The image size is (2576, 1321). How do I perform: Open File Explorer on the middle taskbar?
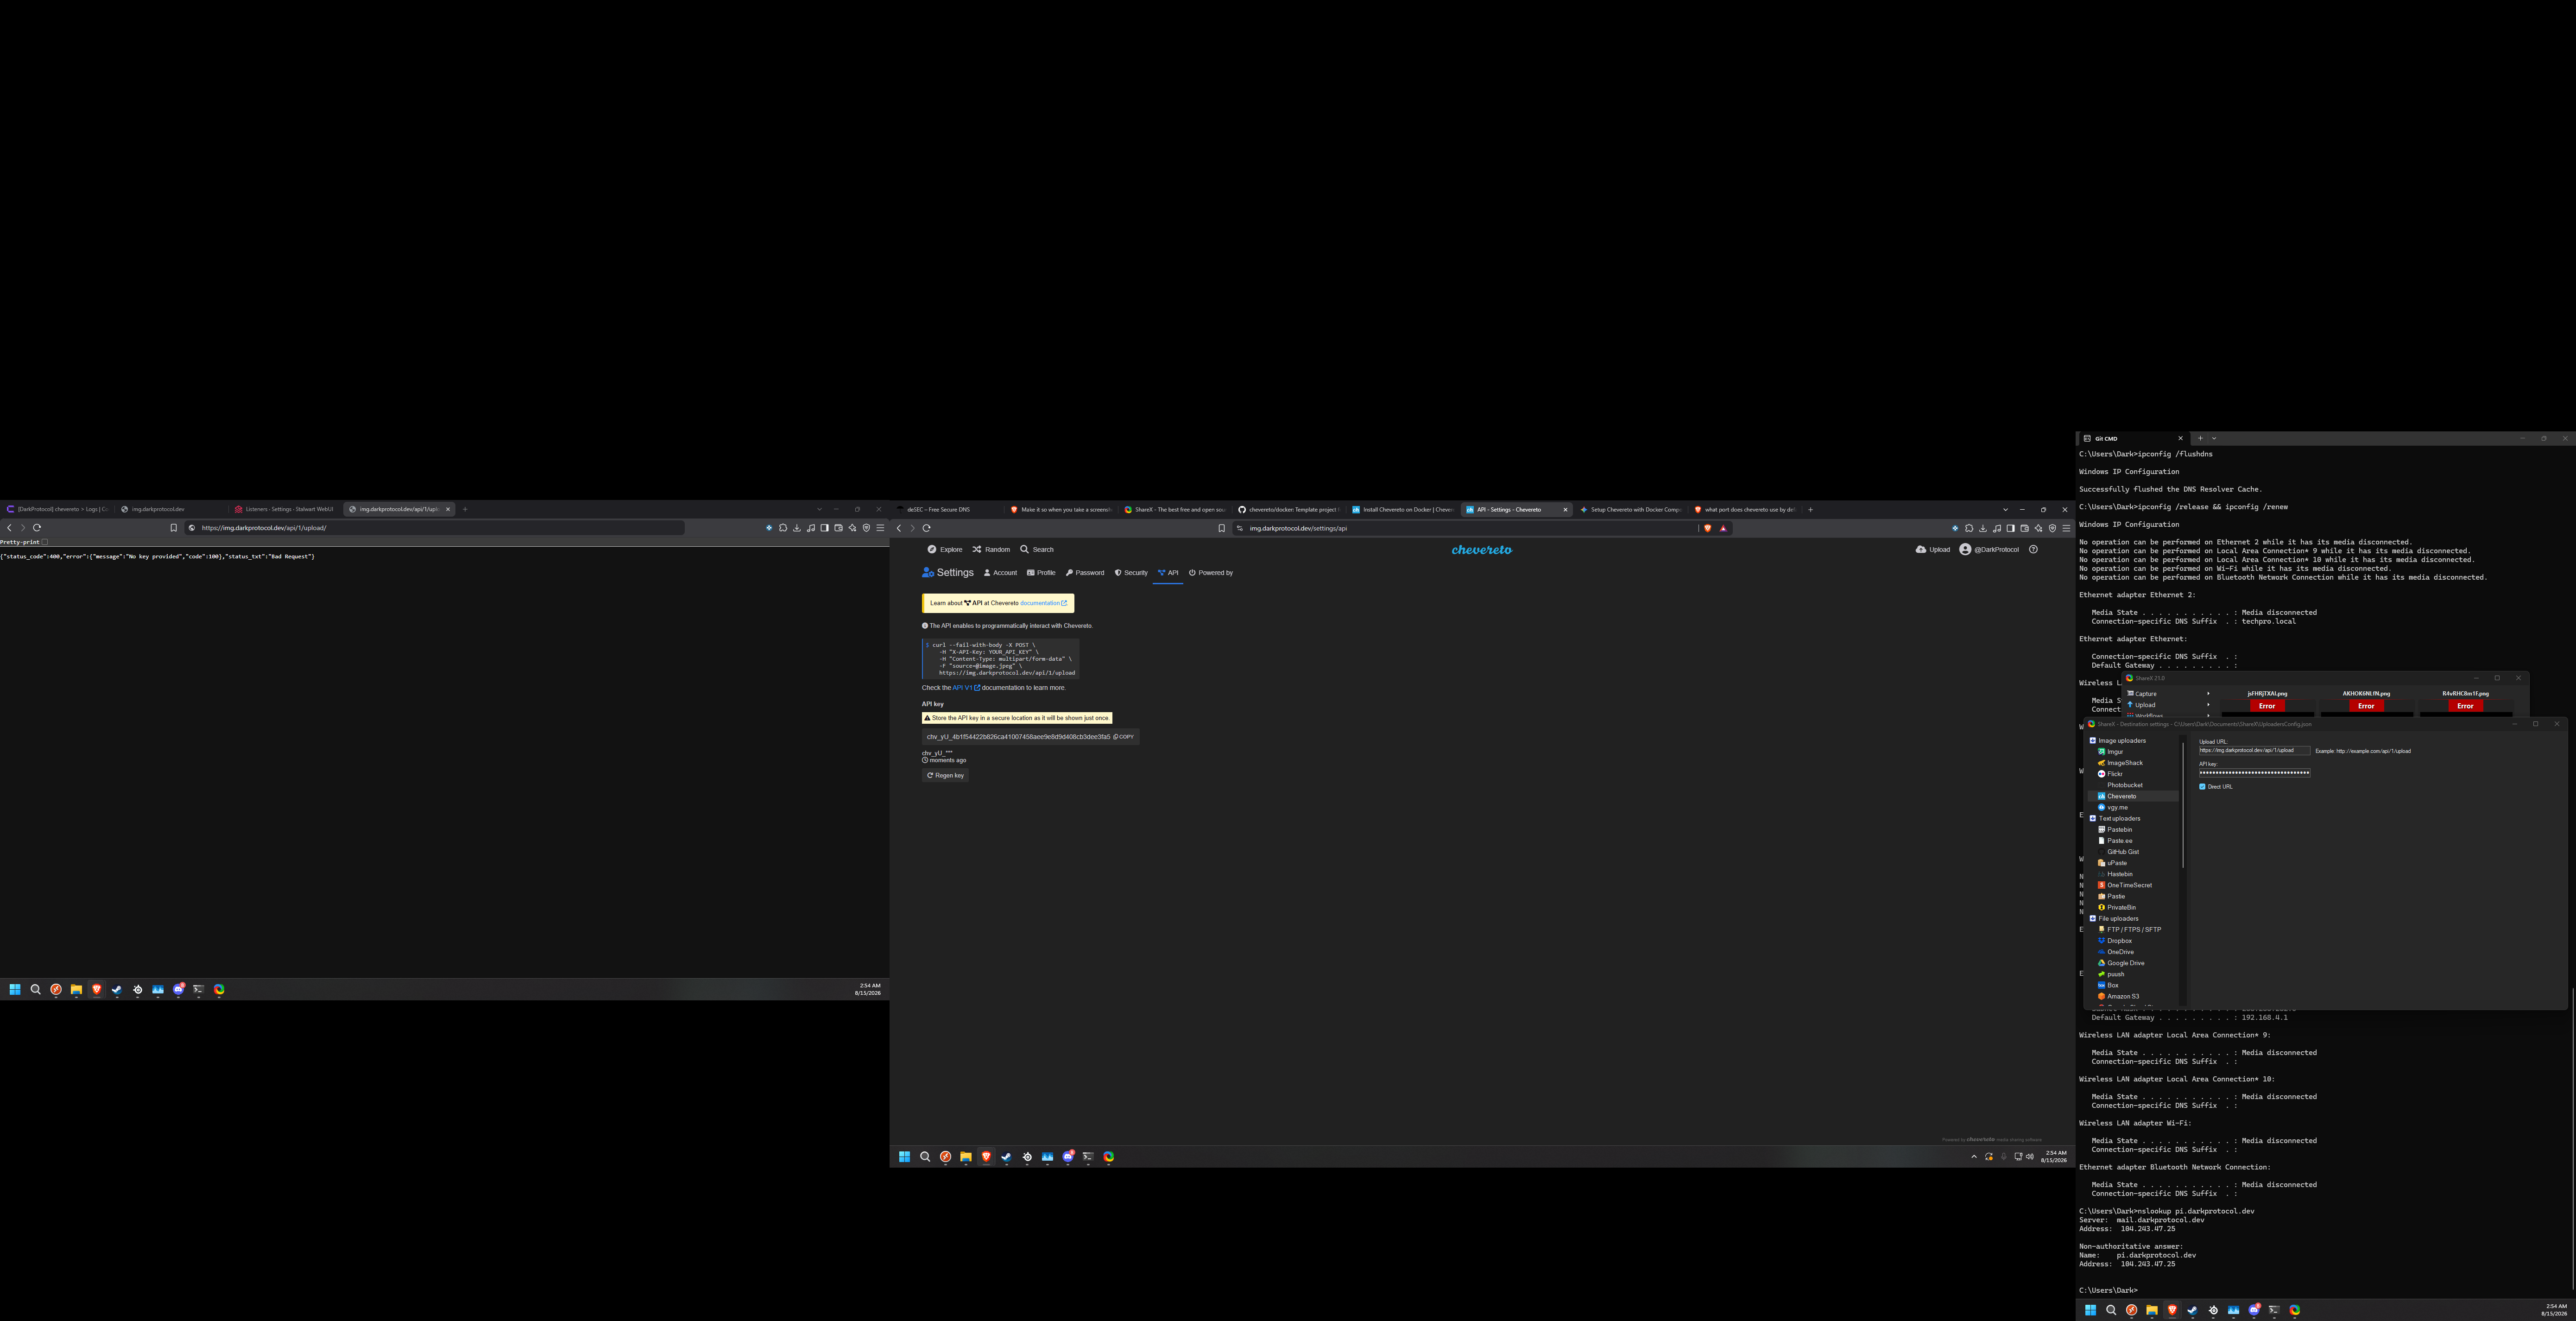[x=966, y=1157]
